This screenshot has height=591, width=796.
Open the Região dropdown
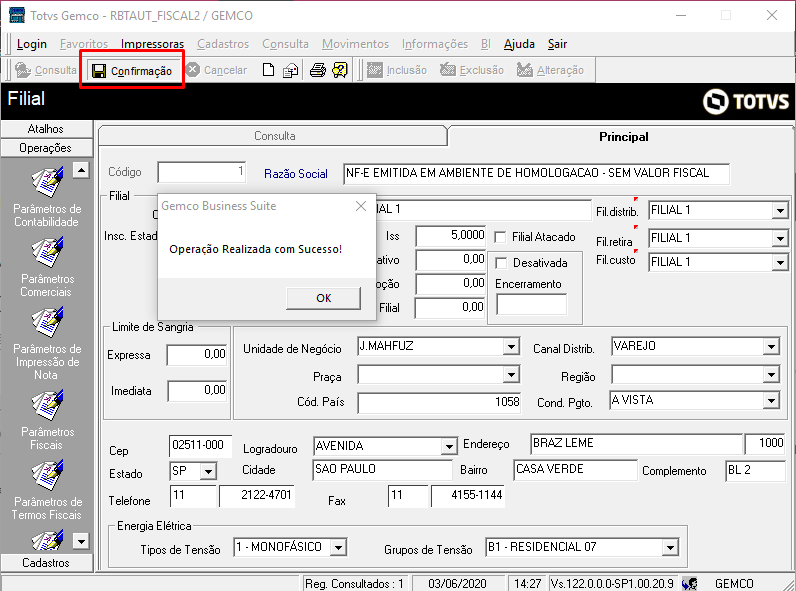click(771, 375)
